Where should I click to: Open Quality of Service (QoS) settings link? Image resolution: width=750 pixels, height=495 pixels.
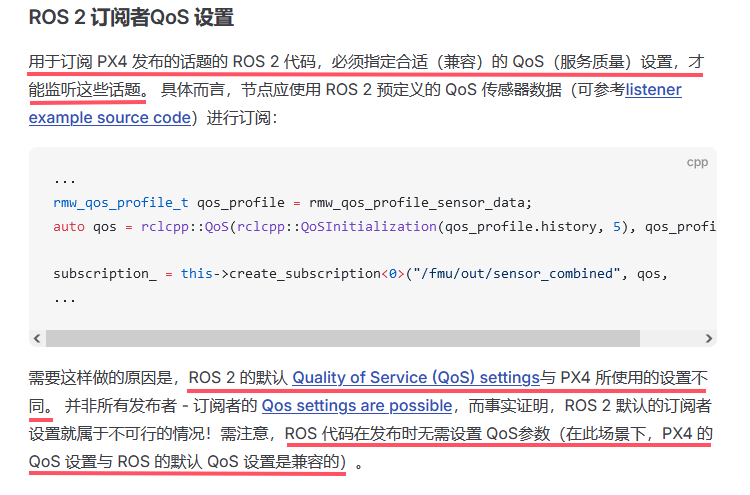coord(416,378)
